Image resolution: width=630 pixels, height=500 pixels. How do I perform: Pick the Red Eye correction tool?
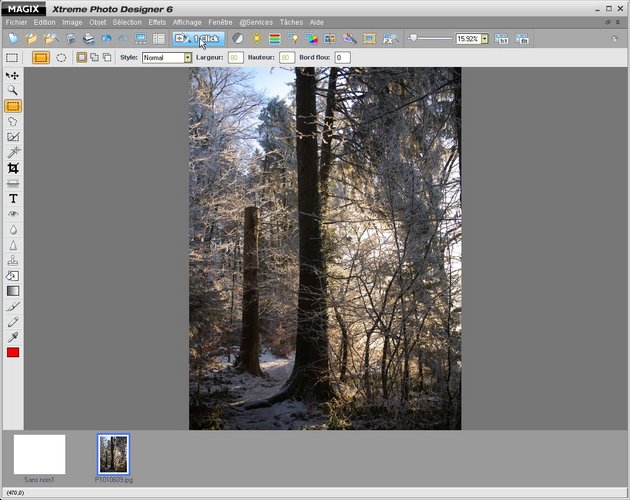click(x=13, y=214)
